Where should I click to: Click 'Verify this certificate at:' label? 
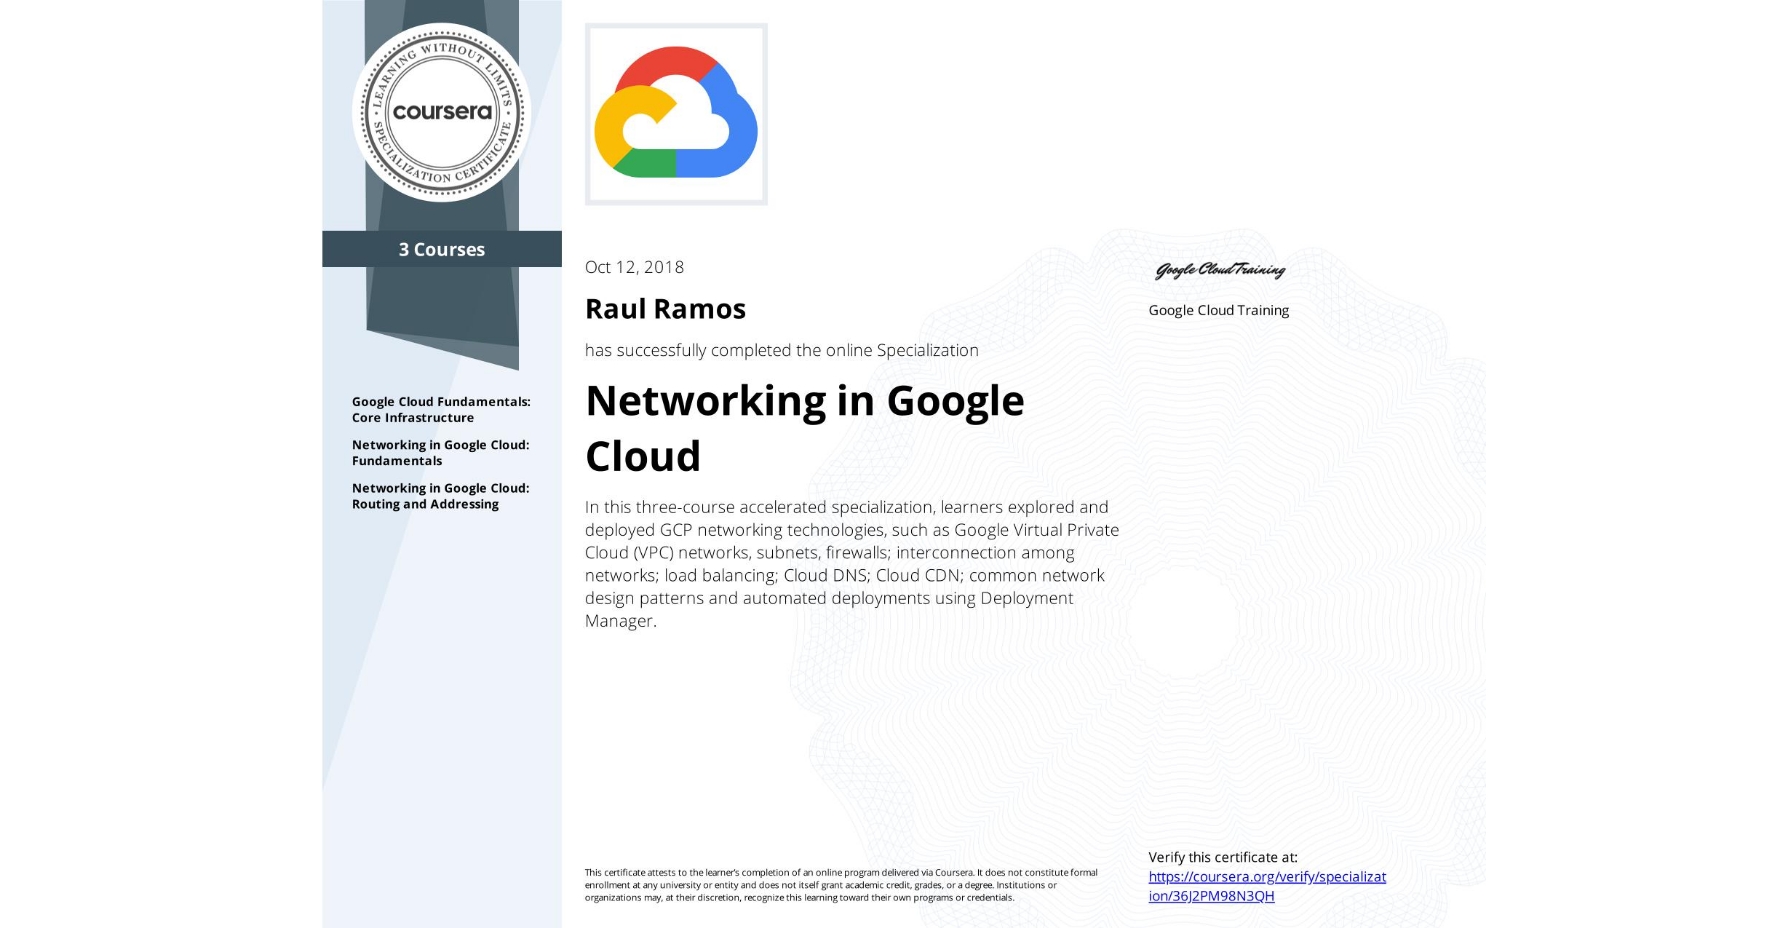[1222, 857]
